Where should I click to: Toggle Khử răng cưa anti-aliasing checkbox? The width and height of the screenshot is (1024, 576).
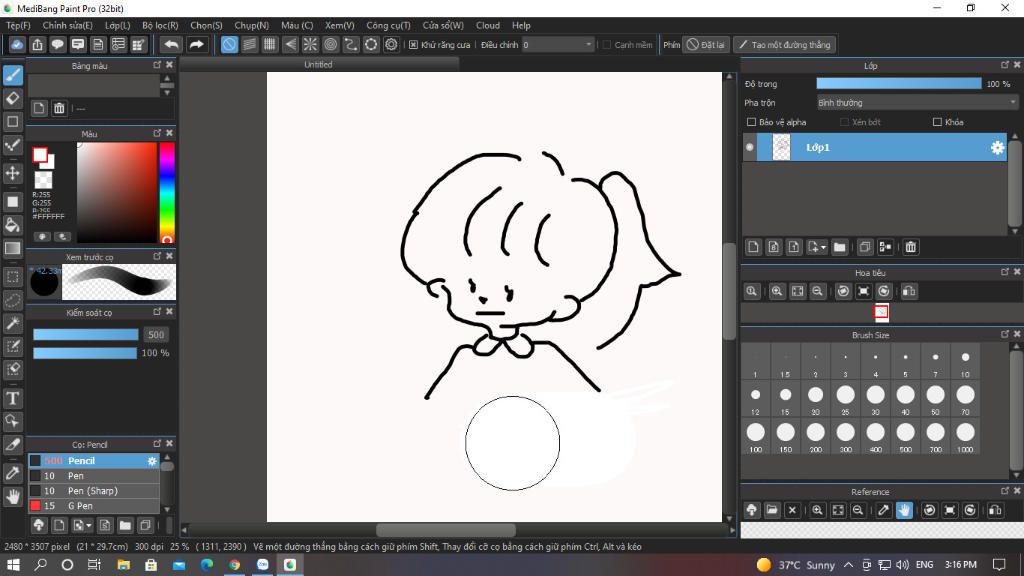click(413, 44)
